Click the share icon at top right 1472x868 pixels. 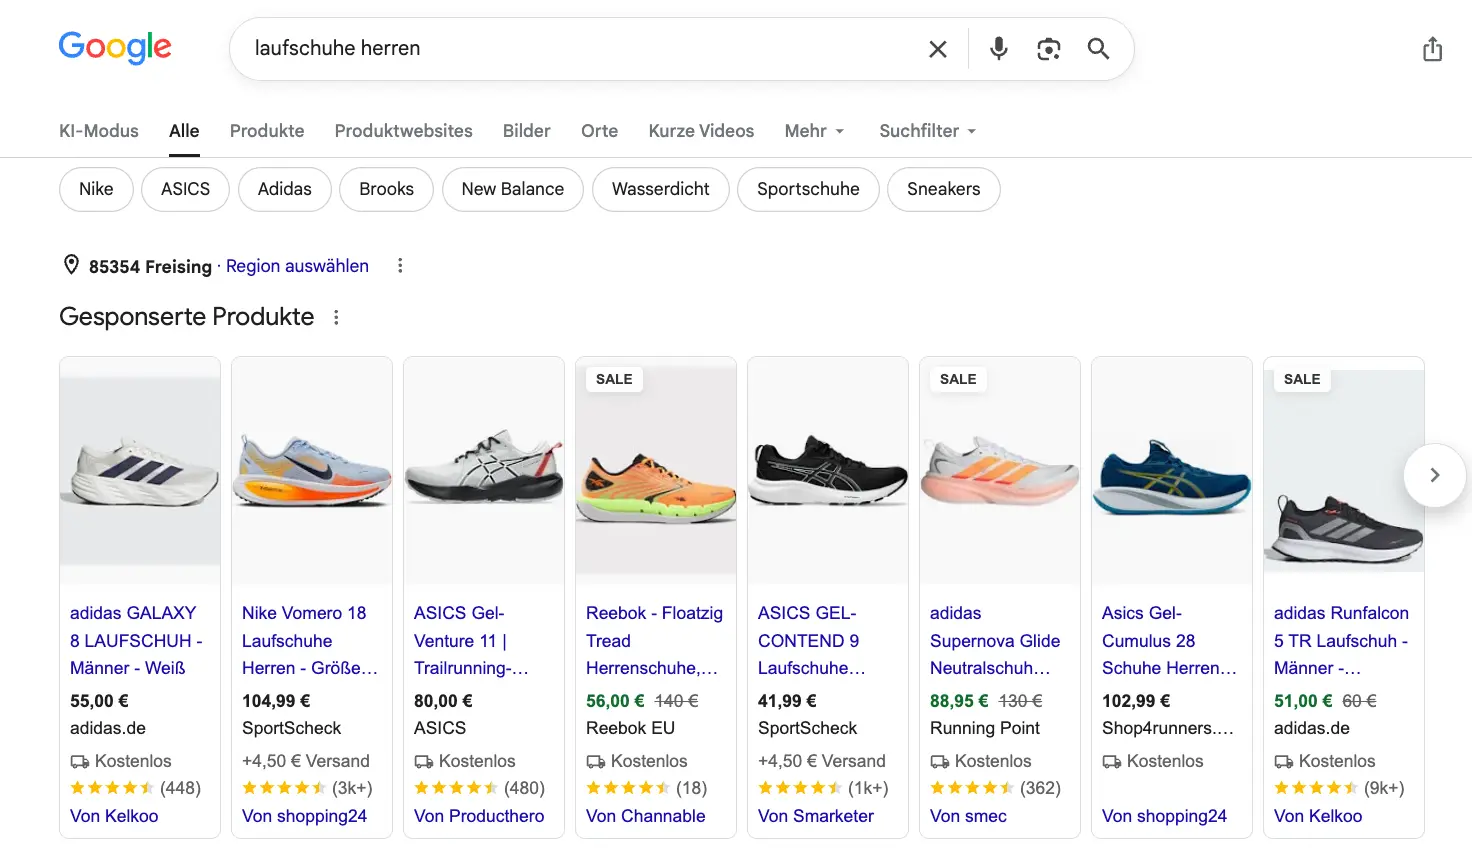point(1432,49)
